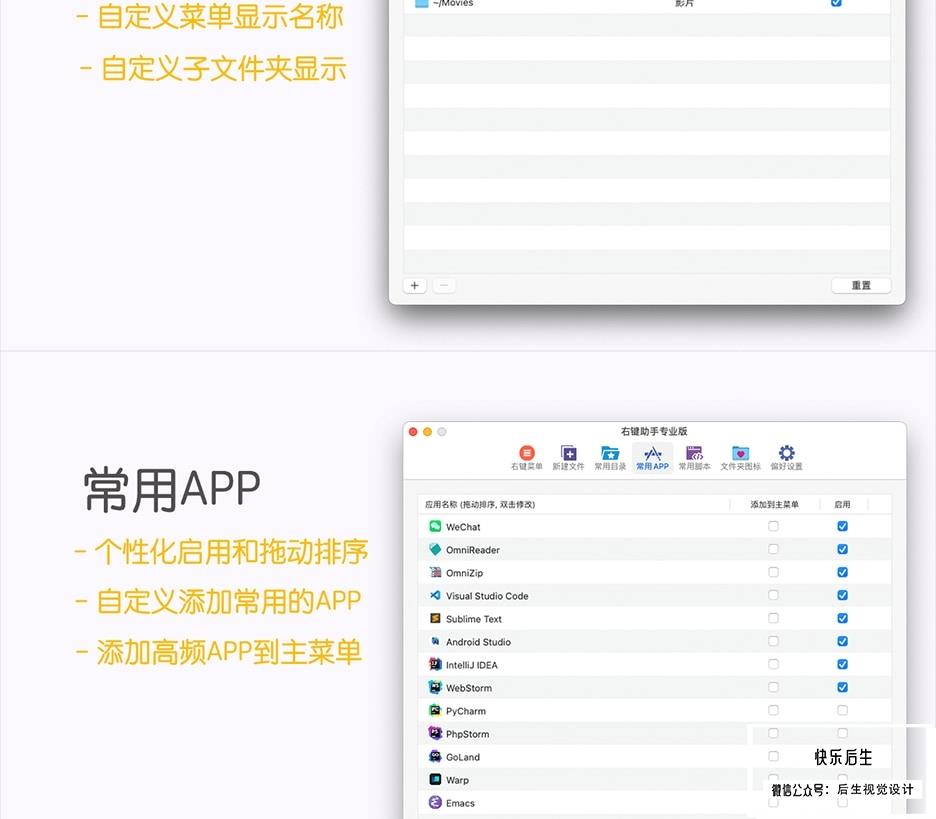
Task: Click the 添加到主菜单 column header
Action: point(774,504)
